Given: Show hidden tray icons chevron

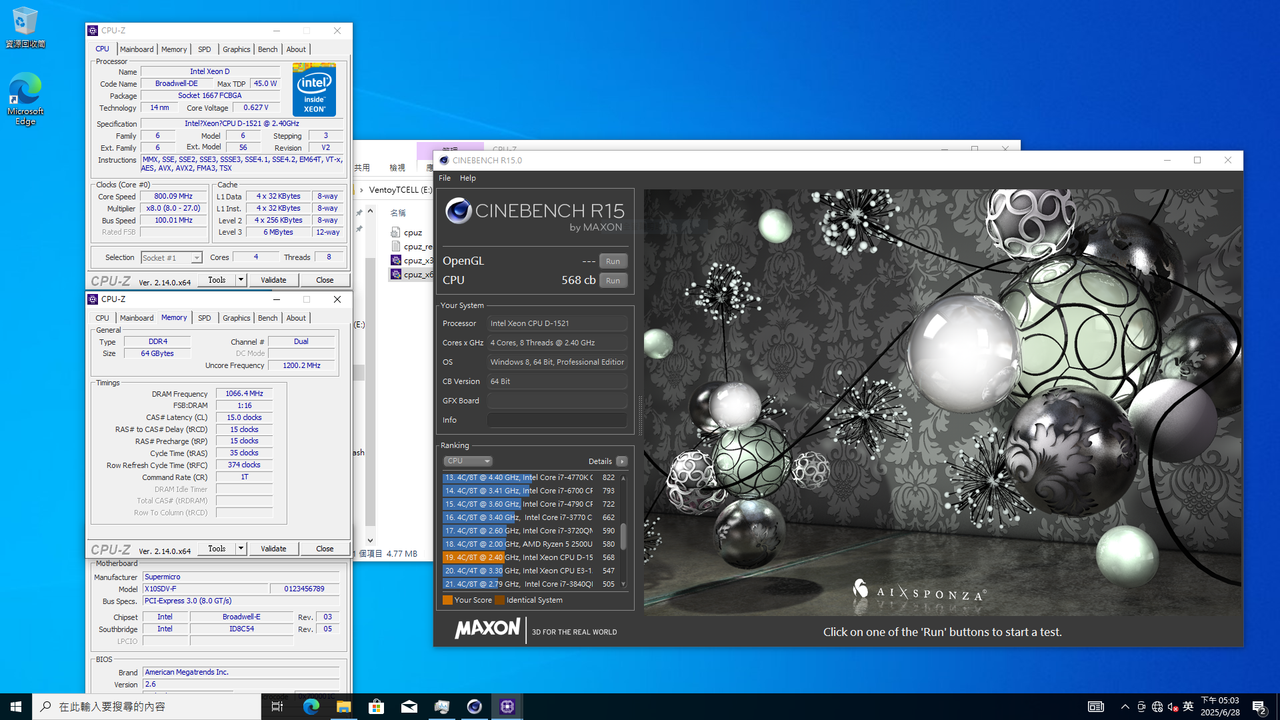Looking at the screenshot, I should tap(1125, 707).
